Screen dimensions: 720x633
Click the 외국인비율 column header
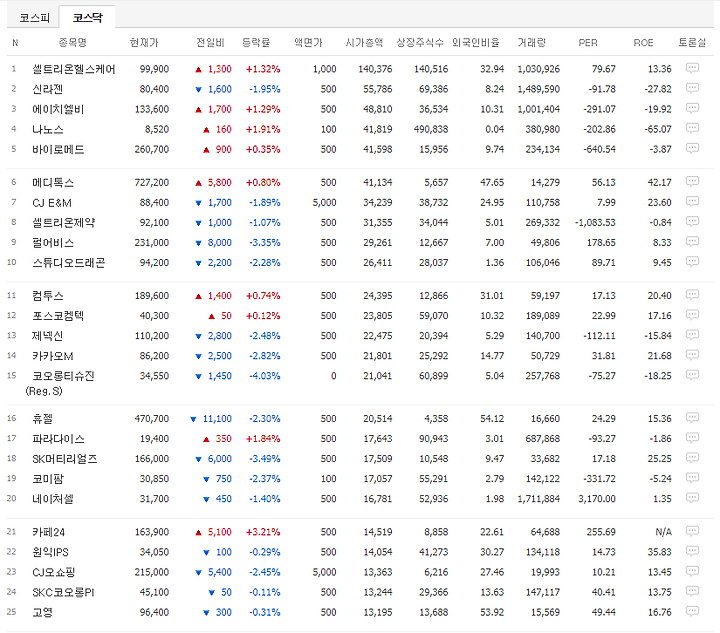click(476, 43)
